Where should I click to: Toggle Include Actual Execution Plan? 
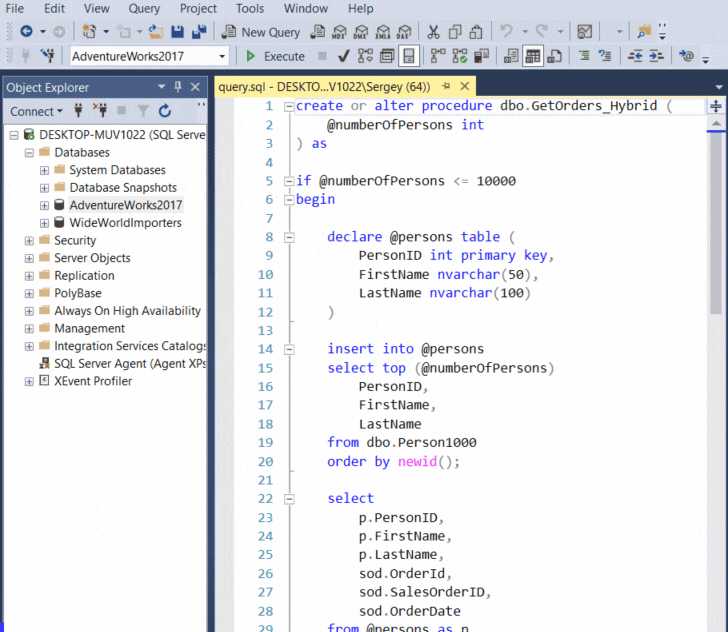coord(438,56)
